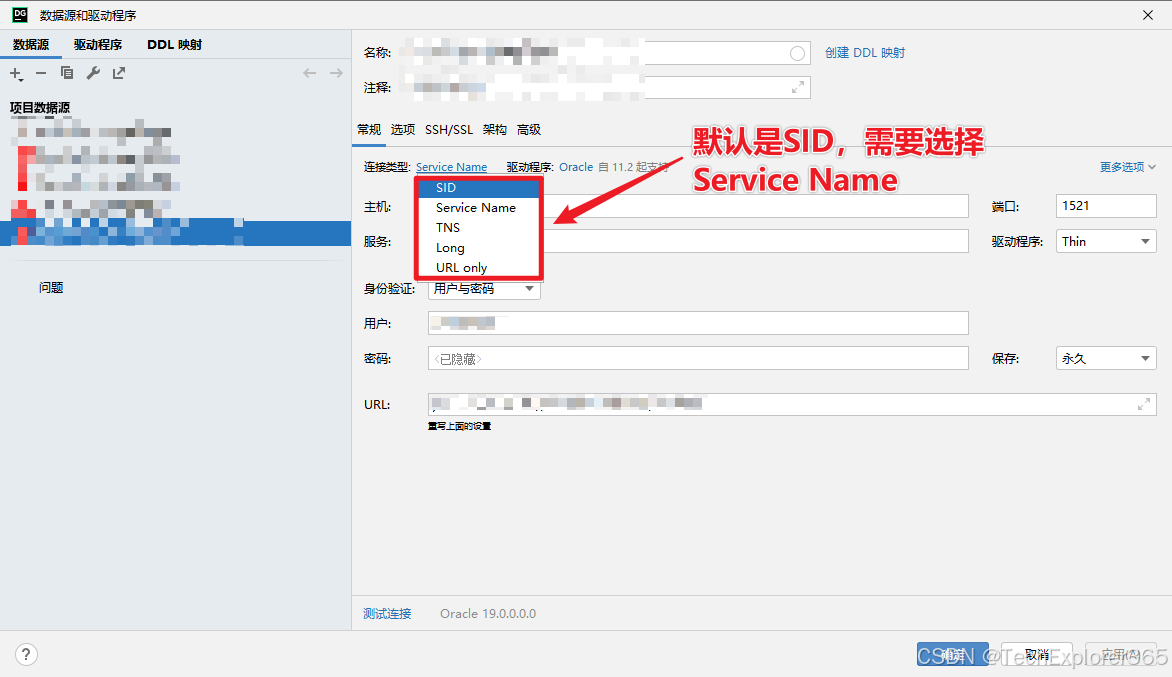Open driver properties via the wrench icon
The height and width of the screenshot is (677, 1172).
(x=92, y=72)
